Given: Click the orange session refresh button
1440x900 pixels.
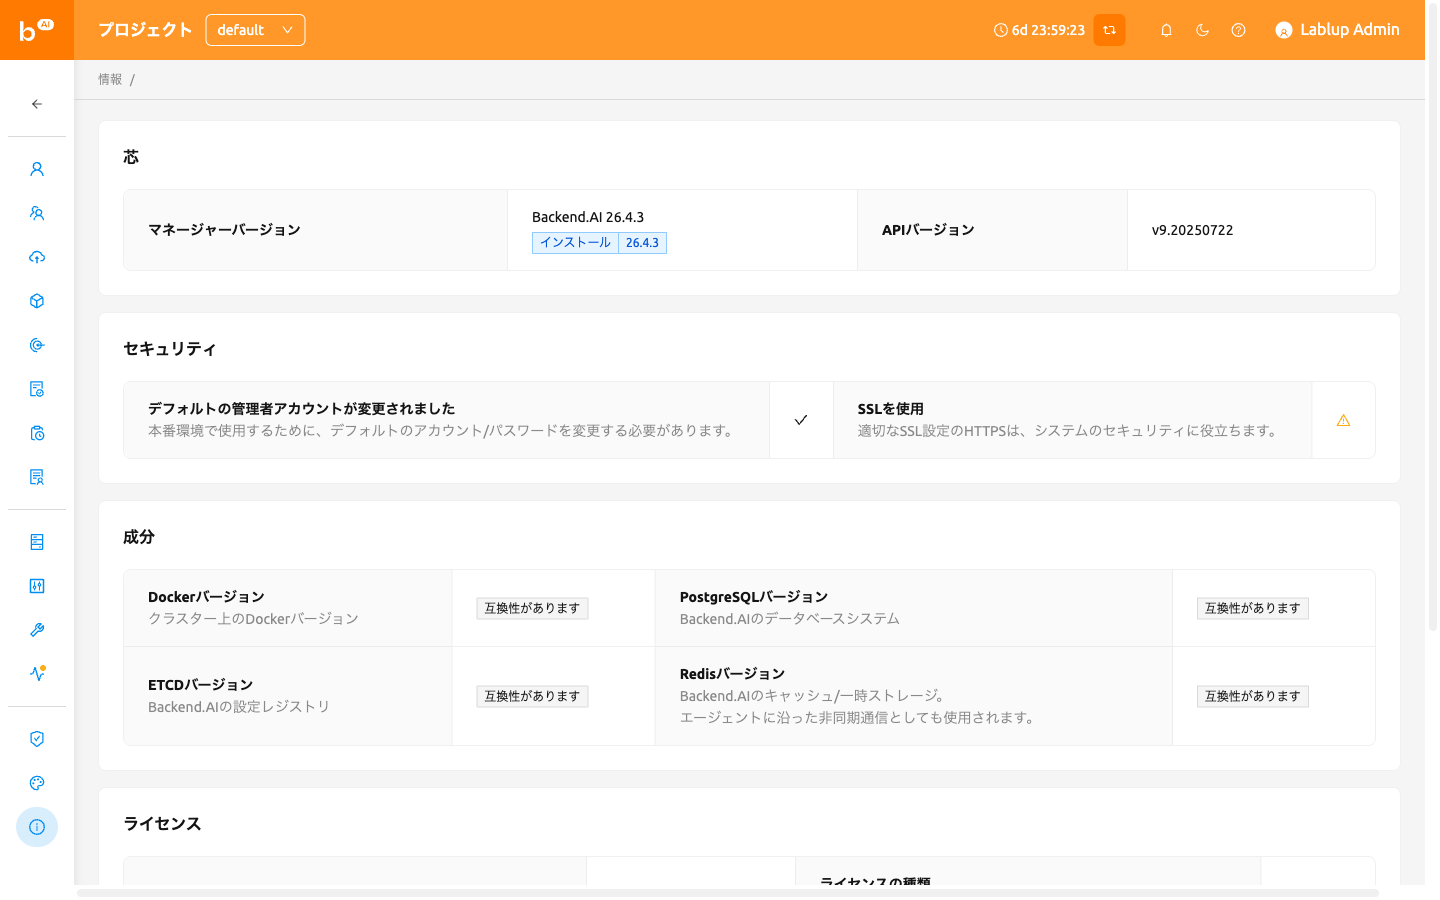Looking at the screenshot, I should tap(1109, 30).
